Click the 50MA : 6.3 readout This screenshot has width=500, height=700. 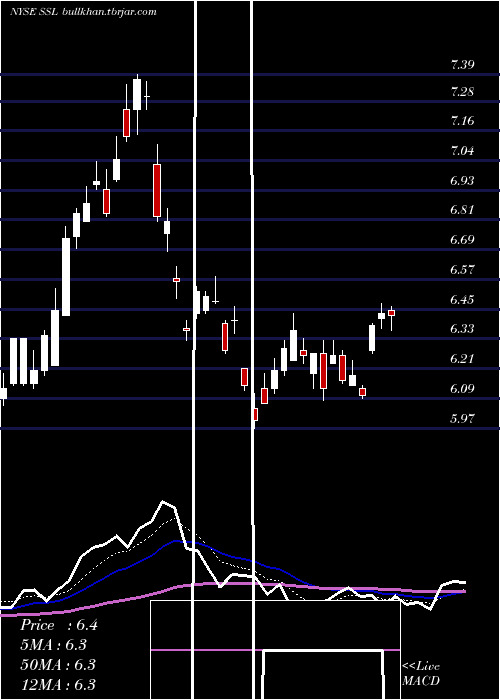pos(58,665)
